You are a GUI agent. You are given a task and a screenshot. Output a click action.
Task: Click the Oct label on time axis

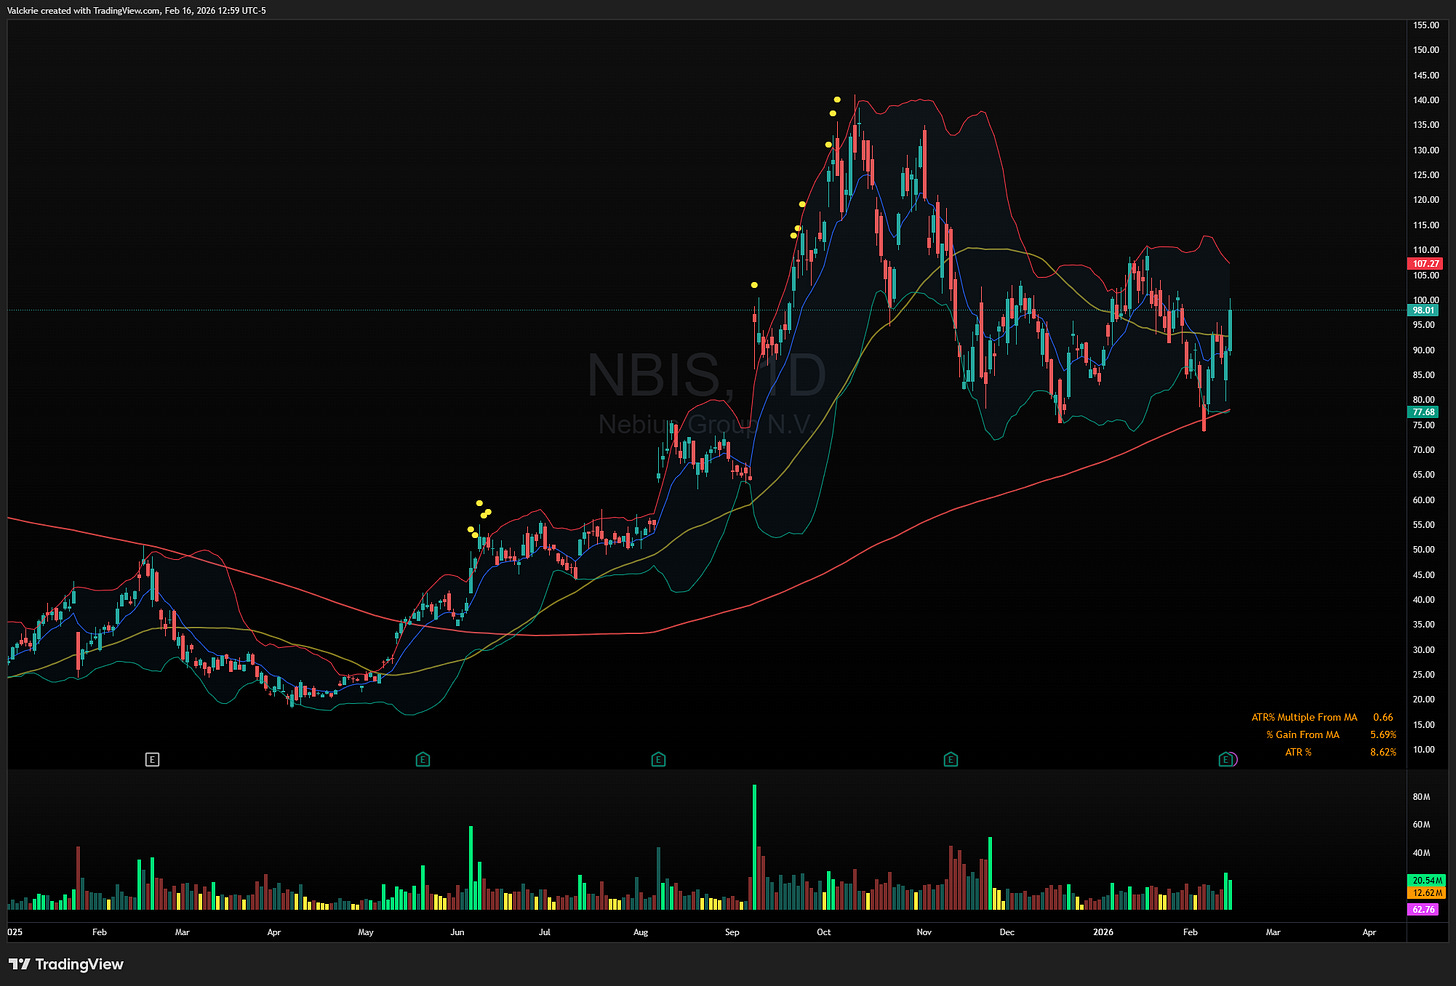[823, 932]
